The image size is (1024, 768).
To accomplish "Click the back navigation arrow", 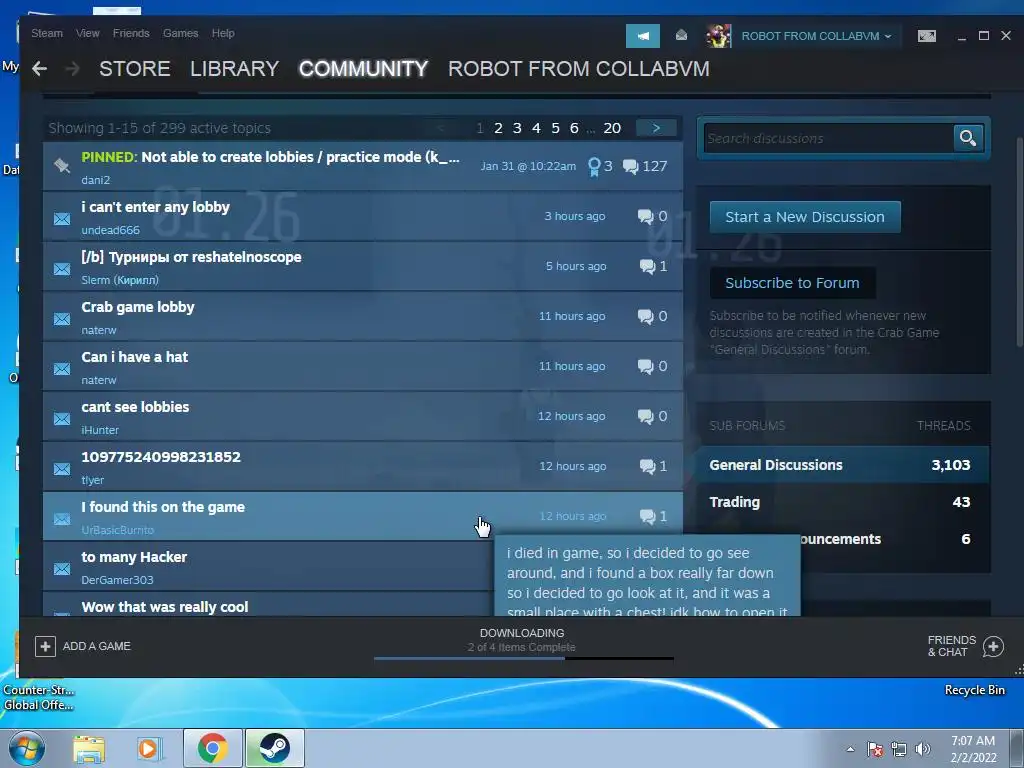I will point(39,69).
